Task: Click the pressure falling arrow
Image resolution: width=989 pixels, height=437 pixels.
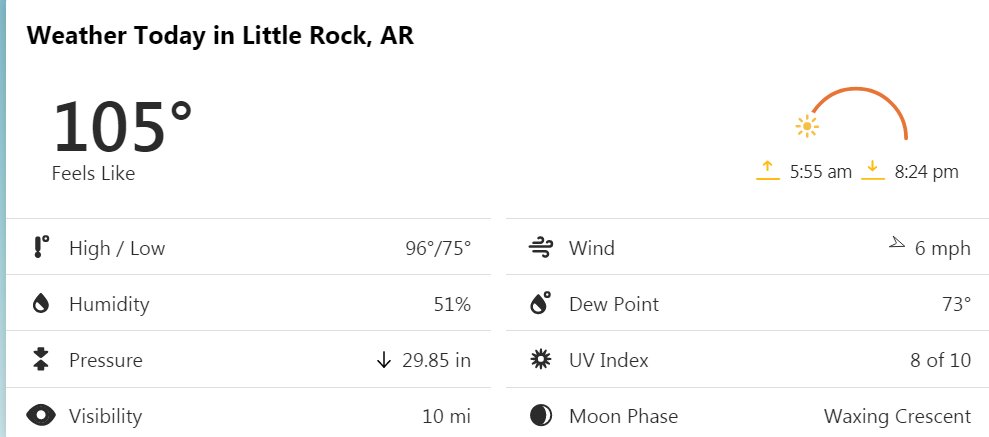Action: point(383,360)
